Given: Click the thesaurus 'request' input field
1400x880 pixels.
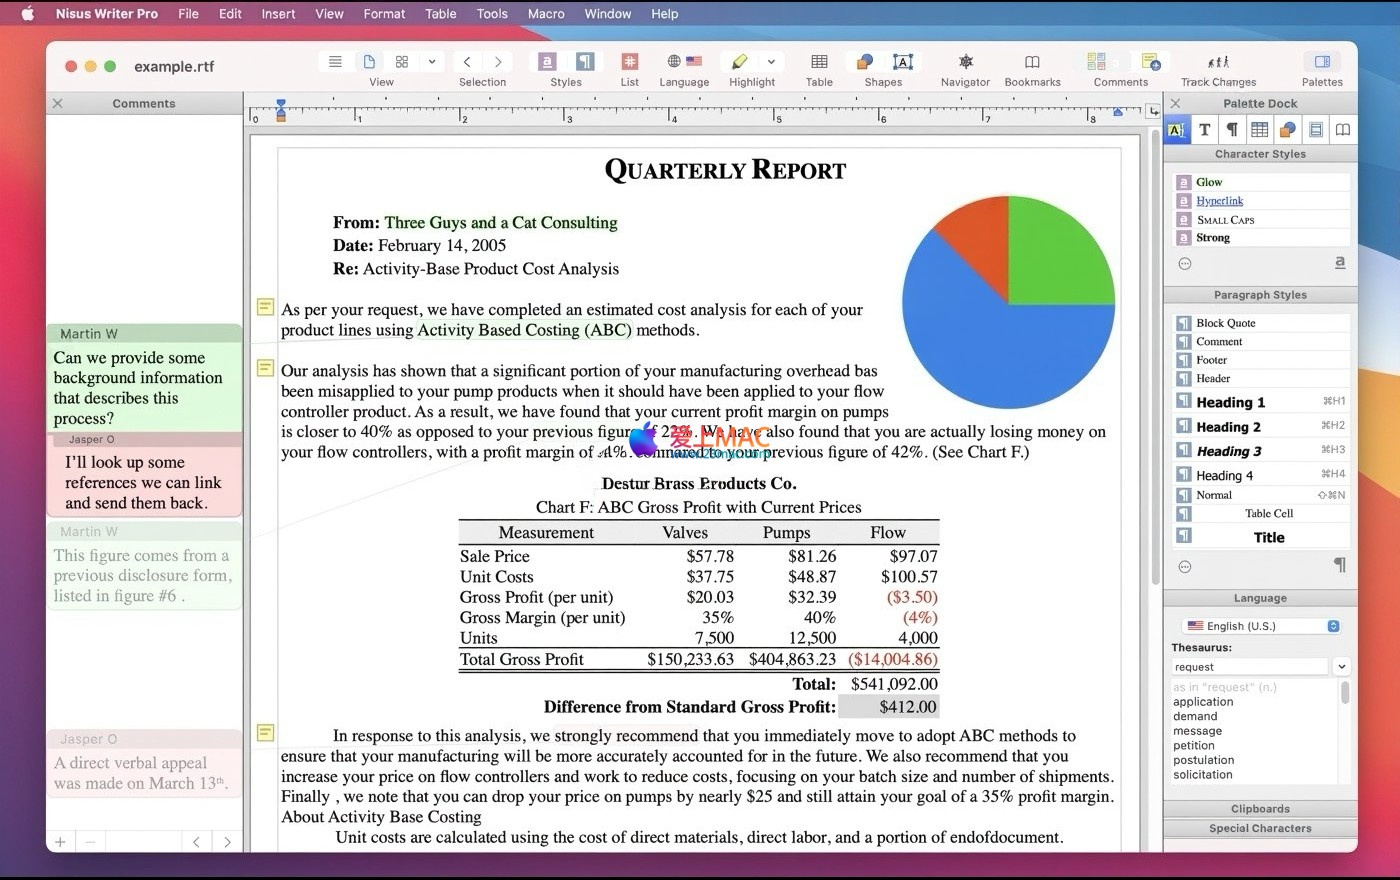Looking at the screenshot, I should [x=1249, y=667].
